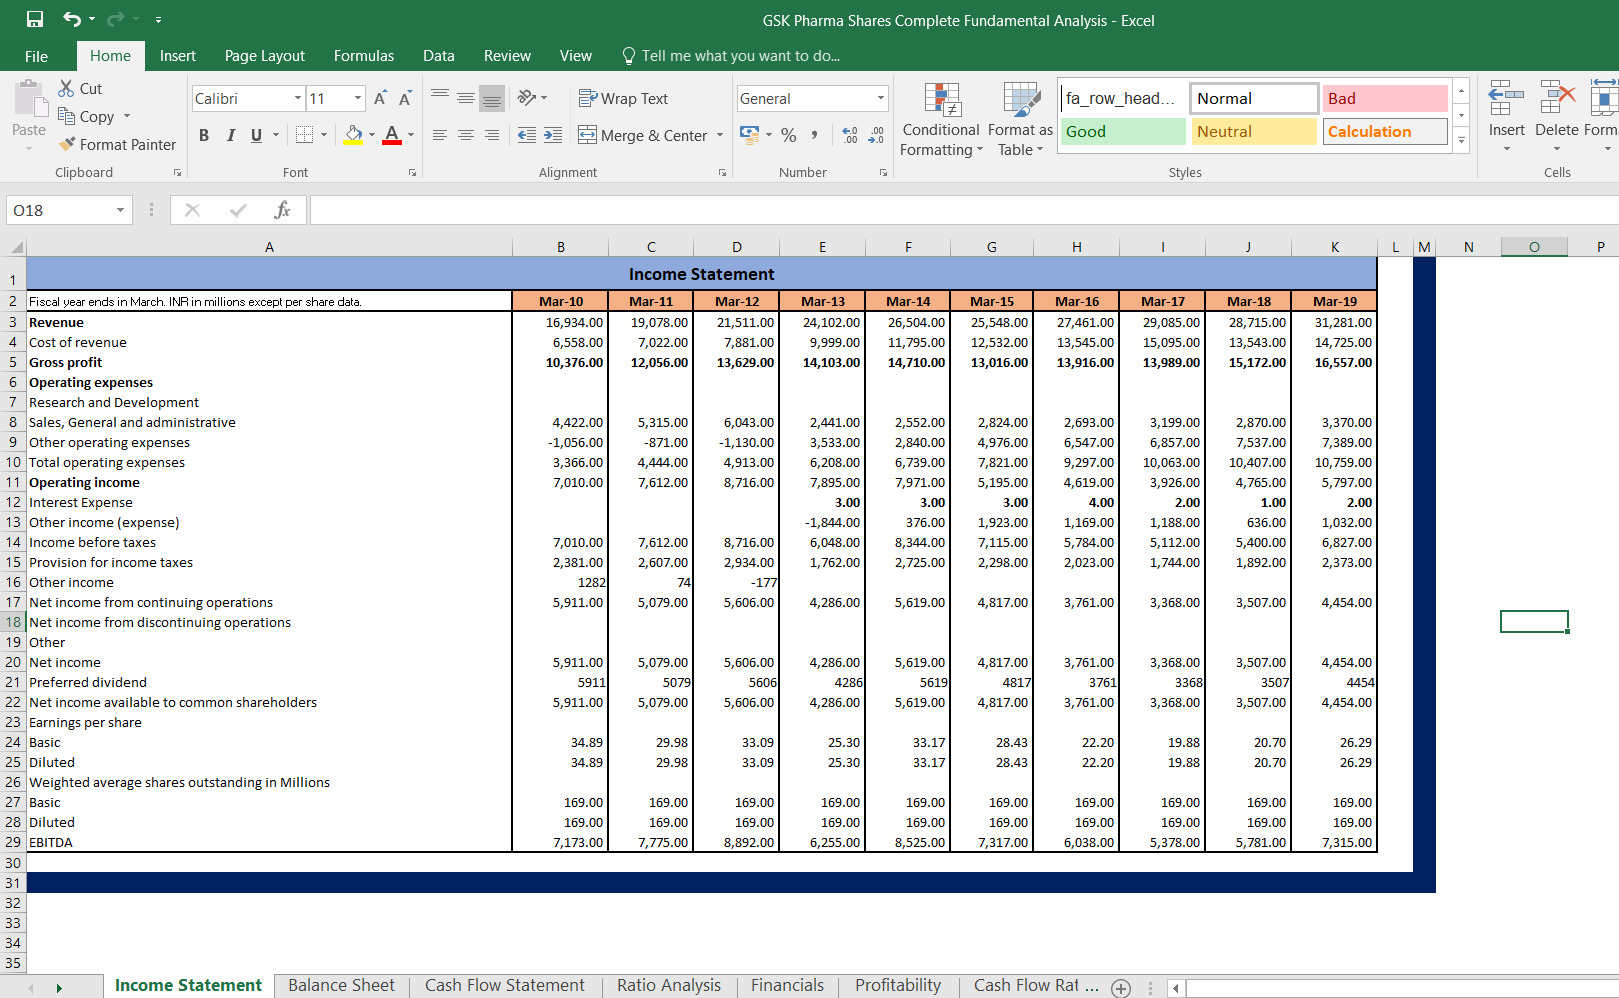Image resolution: width=1619 pixels, height=998 pixels.
Task: Expand the Name Box dropdown arrow
Action: 120,210
